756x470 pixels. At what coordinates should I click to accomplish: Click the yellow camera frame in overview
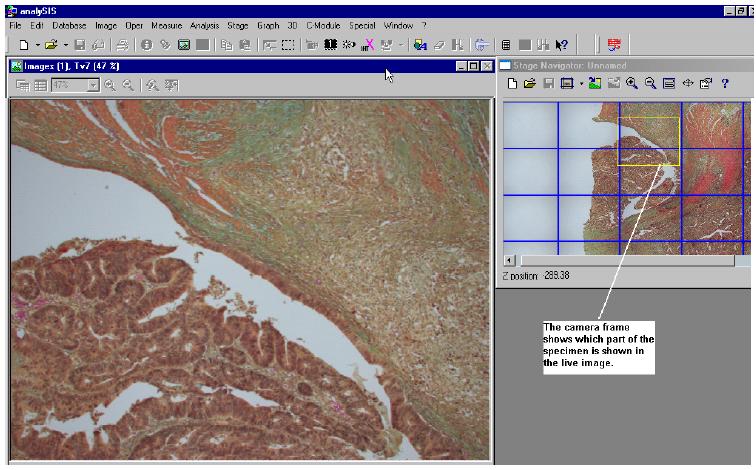tap(649, 141)
